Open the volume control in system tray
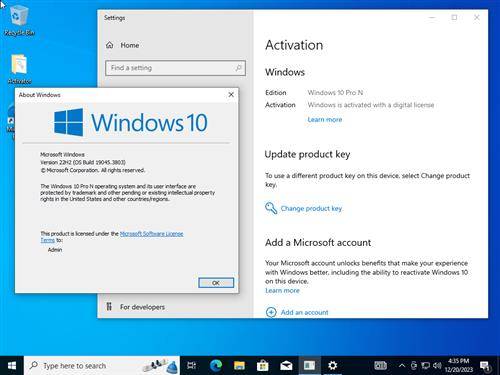The image size is (500, 375). [x=437, y=366]
